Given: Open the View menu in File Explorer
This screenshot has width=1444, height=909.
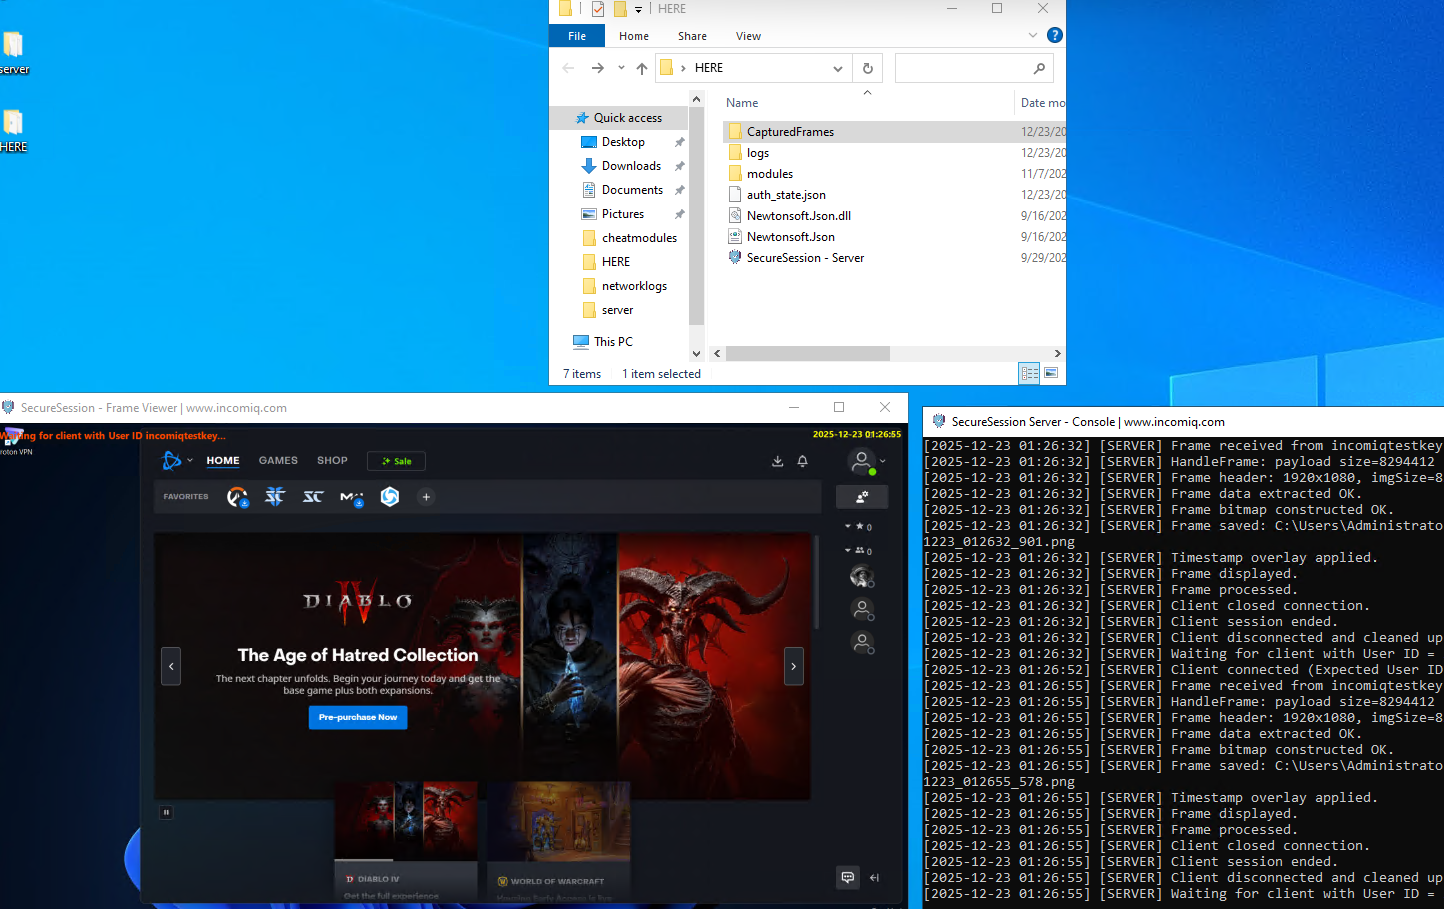Looking at the screenshot, I should [x=748, y=36].
